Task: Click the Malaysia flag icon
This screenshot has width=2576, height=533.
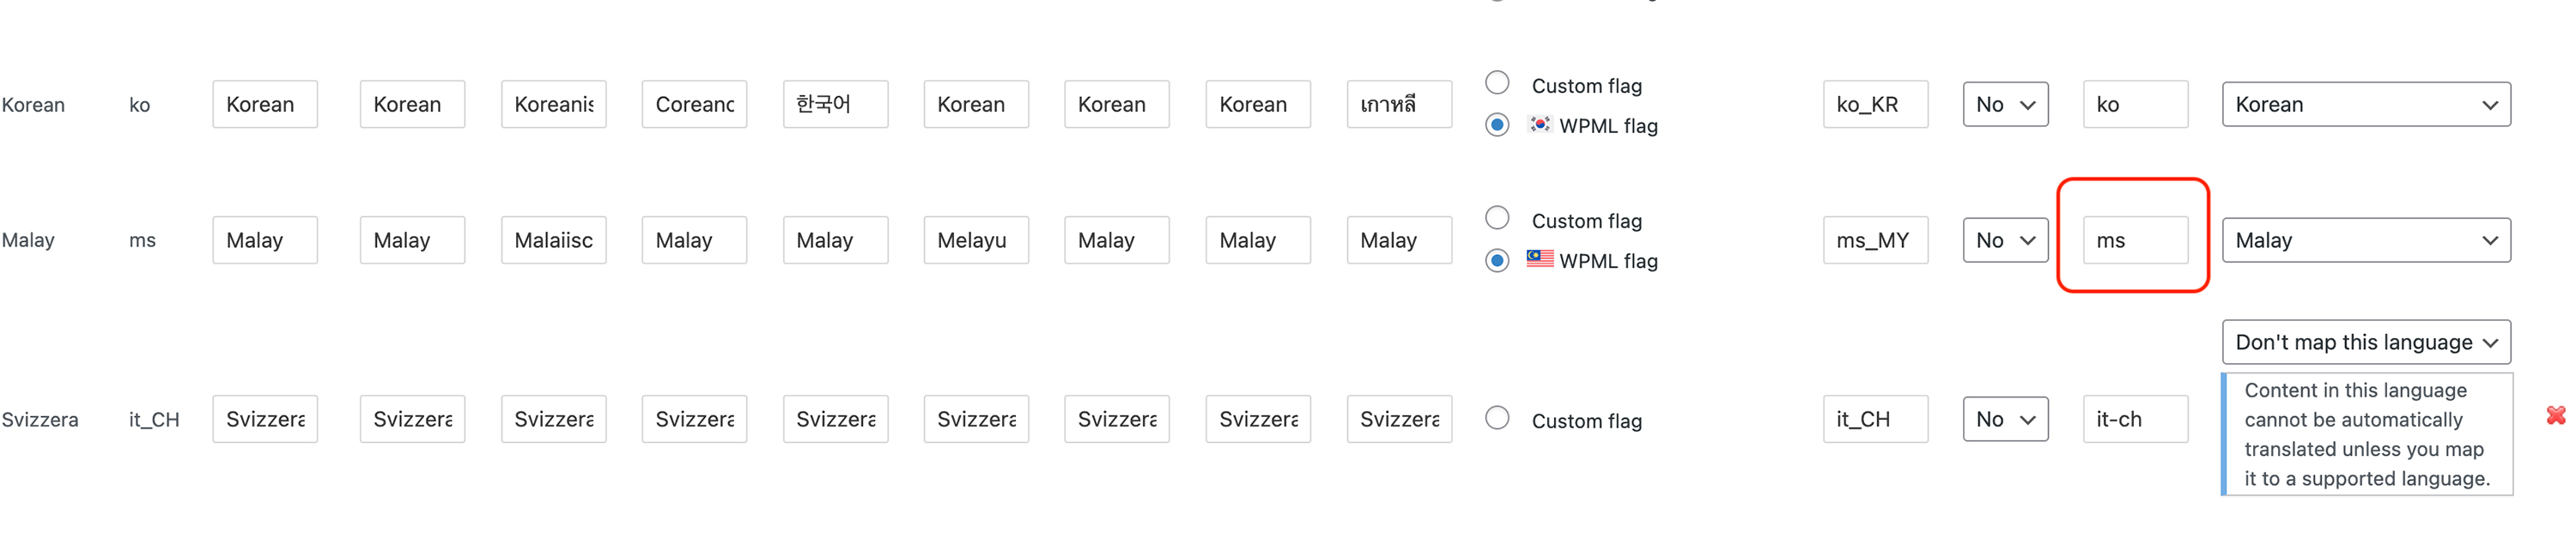Action: [1540, 259]
